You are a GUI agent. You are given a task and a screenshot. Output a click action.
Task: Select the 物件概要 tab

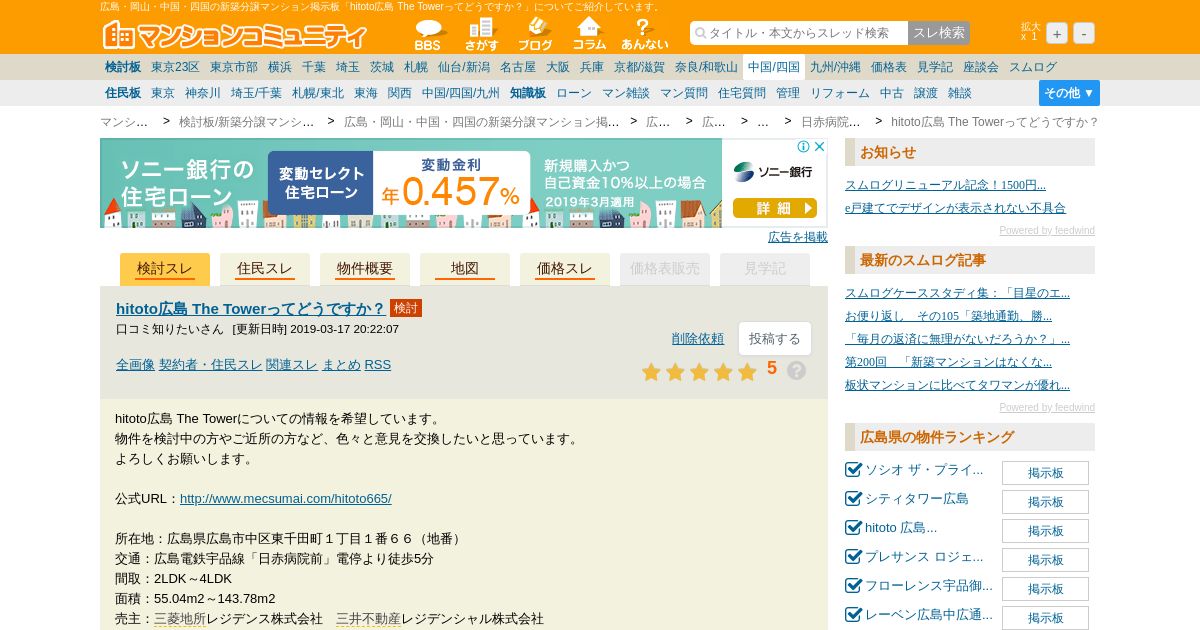[365, 269]
